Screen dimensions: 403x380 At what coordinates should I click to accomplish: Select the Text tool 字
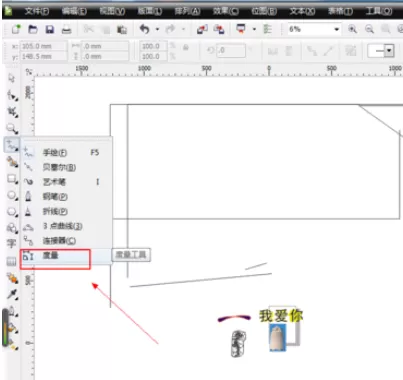11,243
